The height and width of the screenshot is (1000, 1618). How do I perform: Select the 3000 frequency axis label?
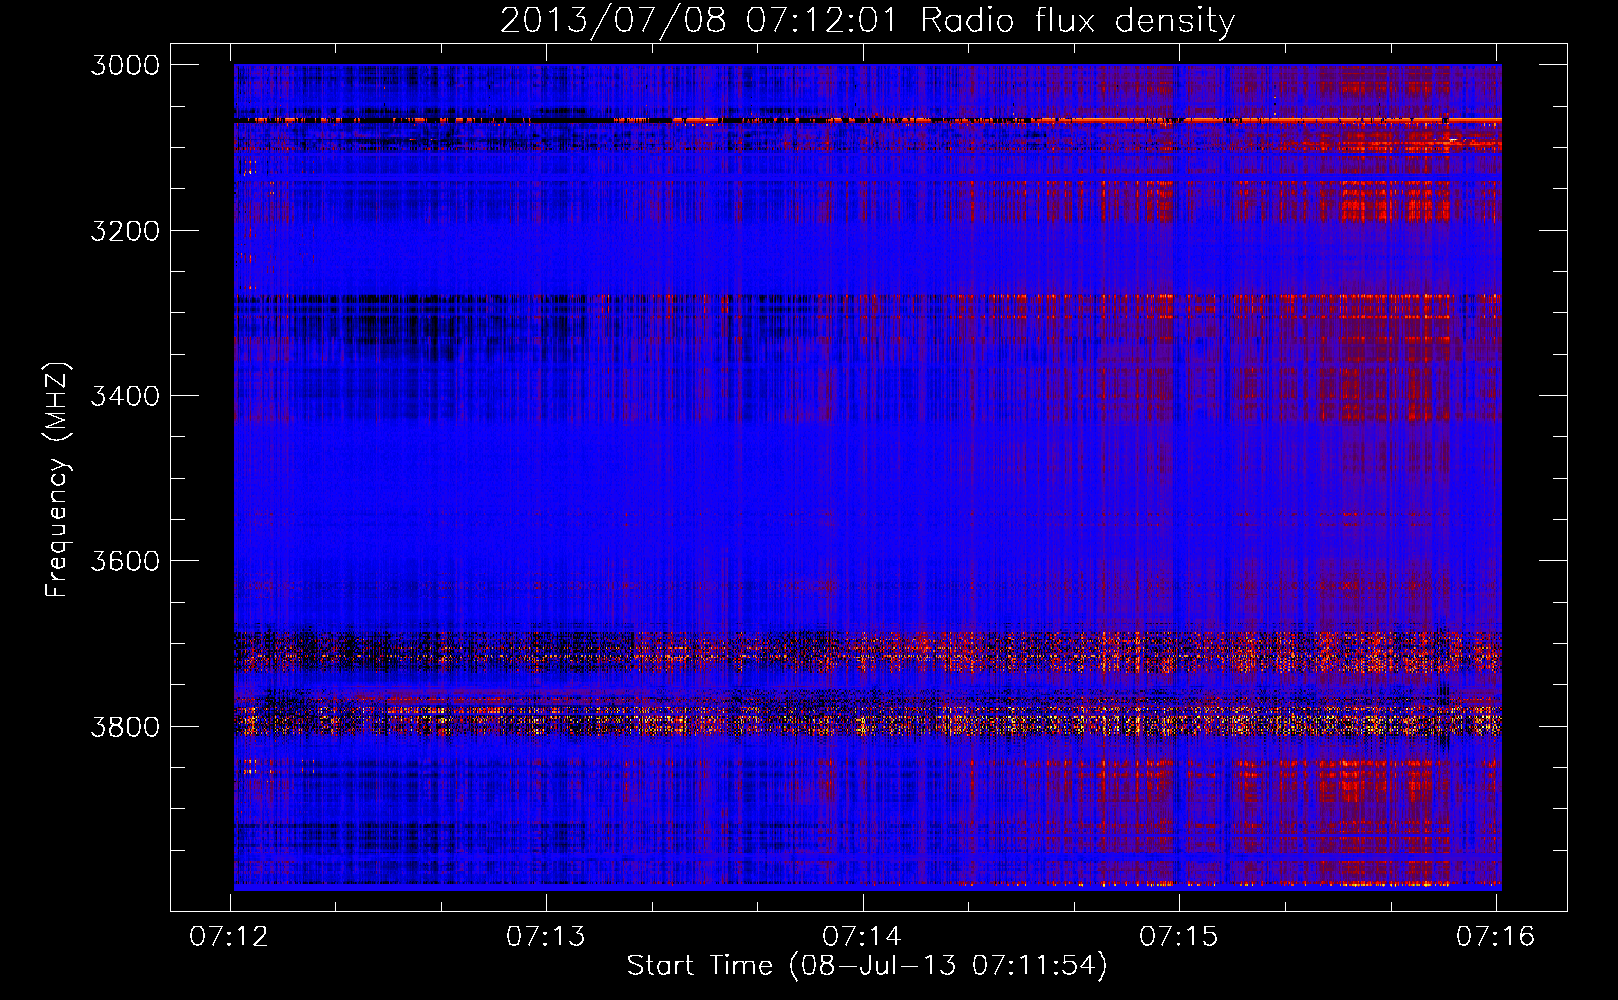coord(125,65)
